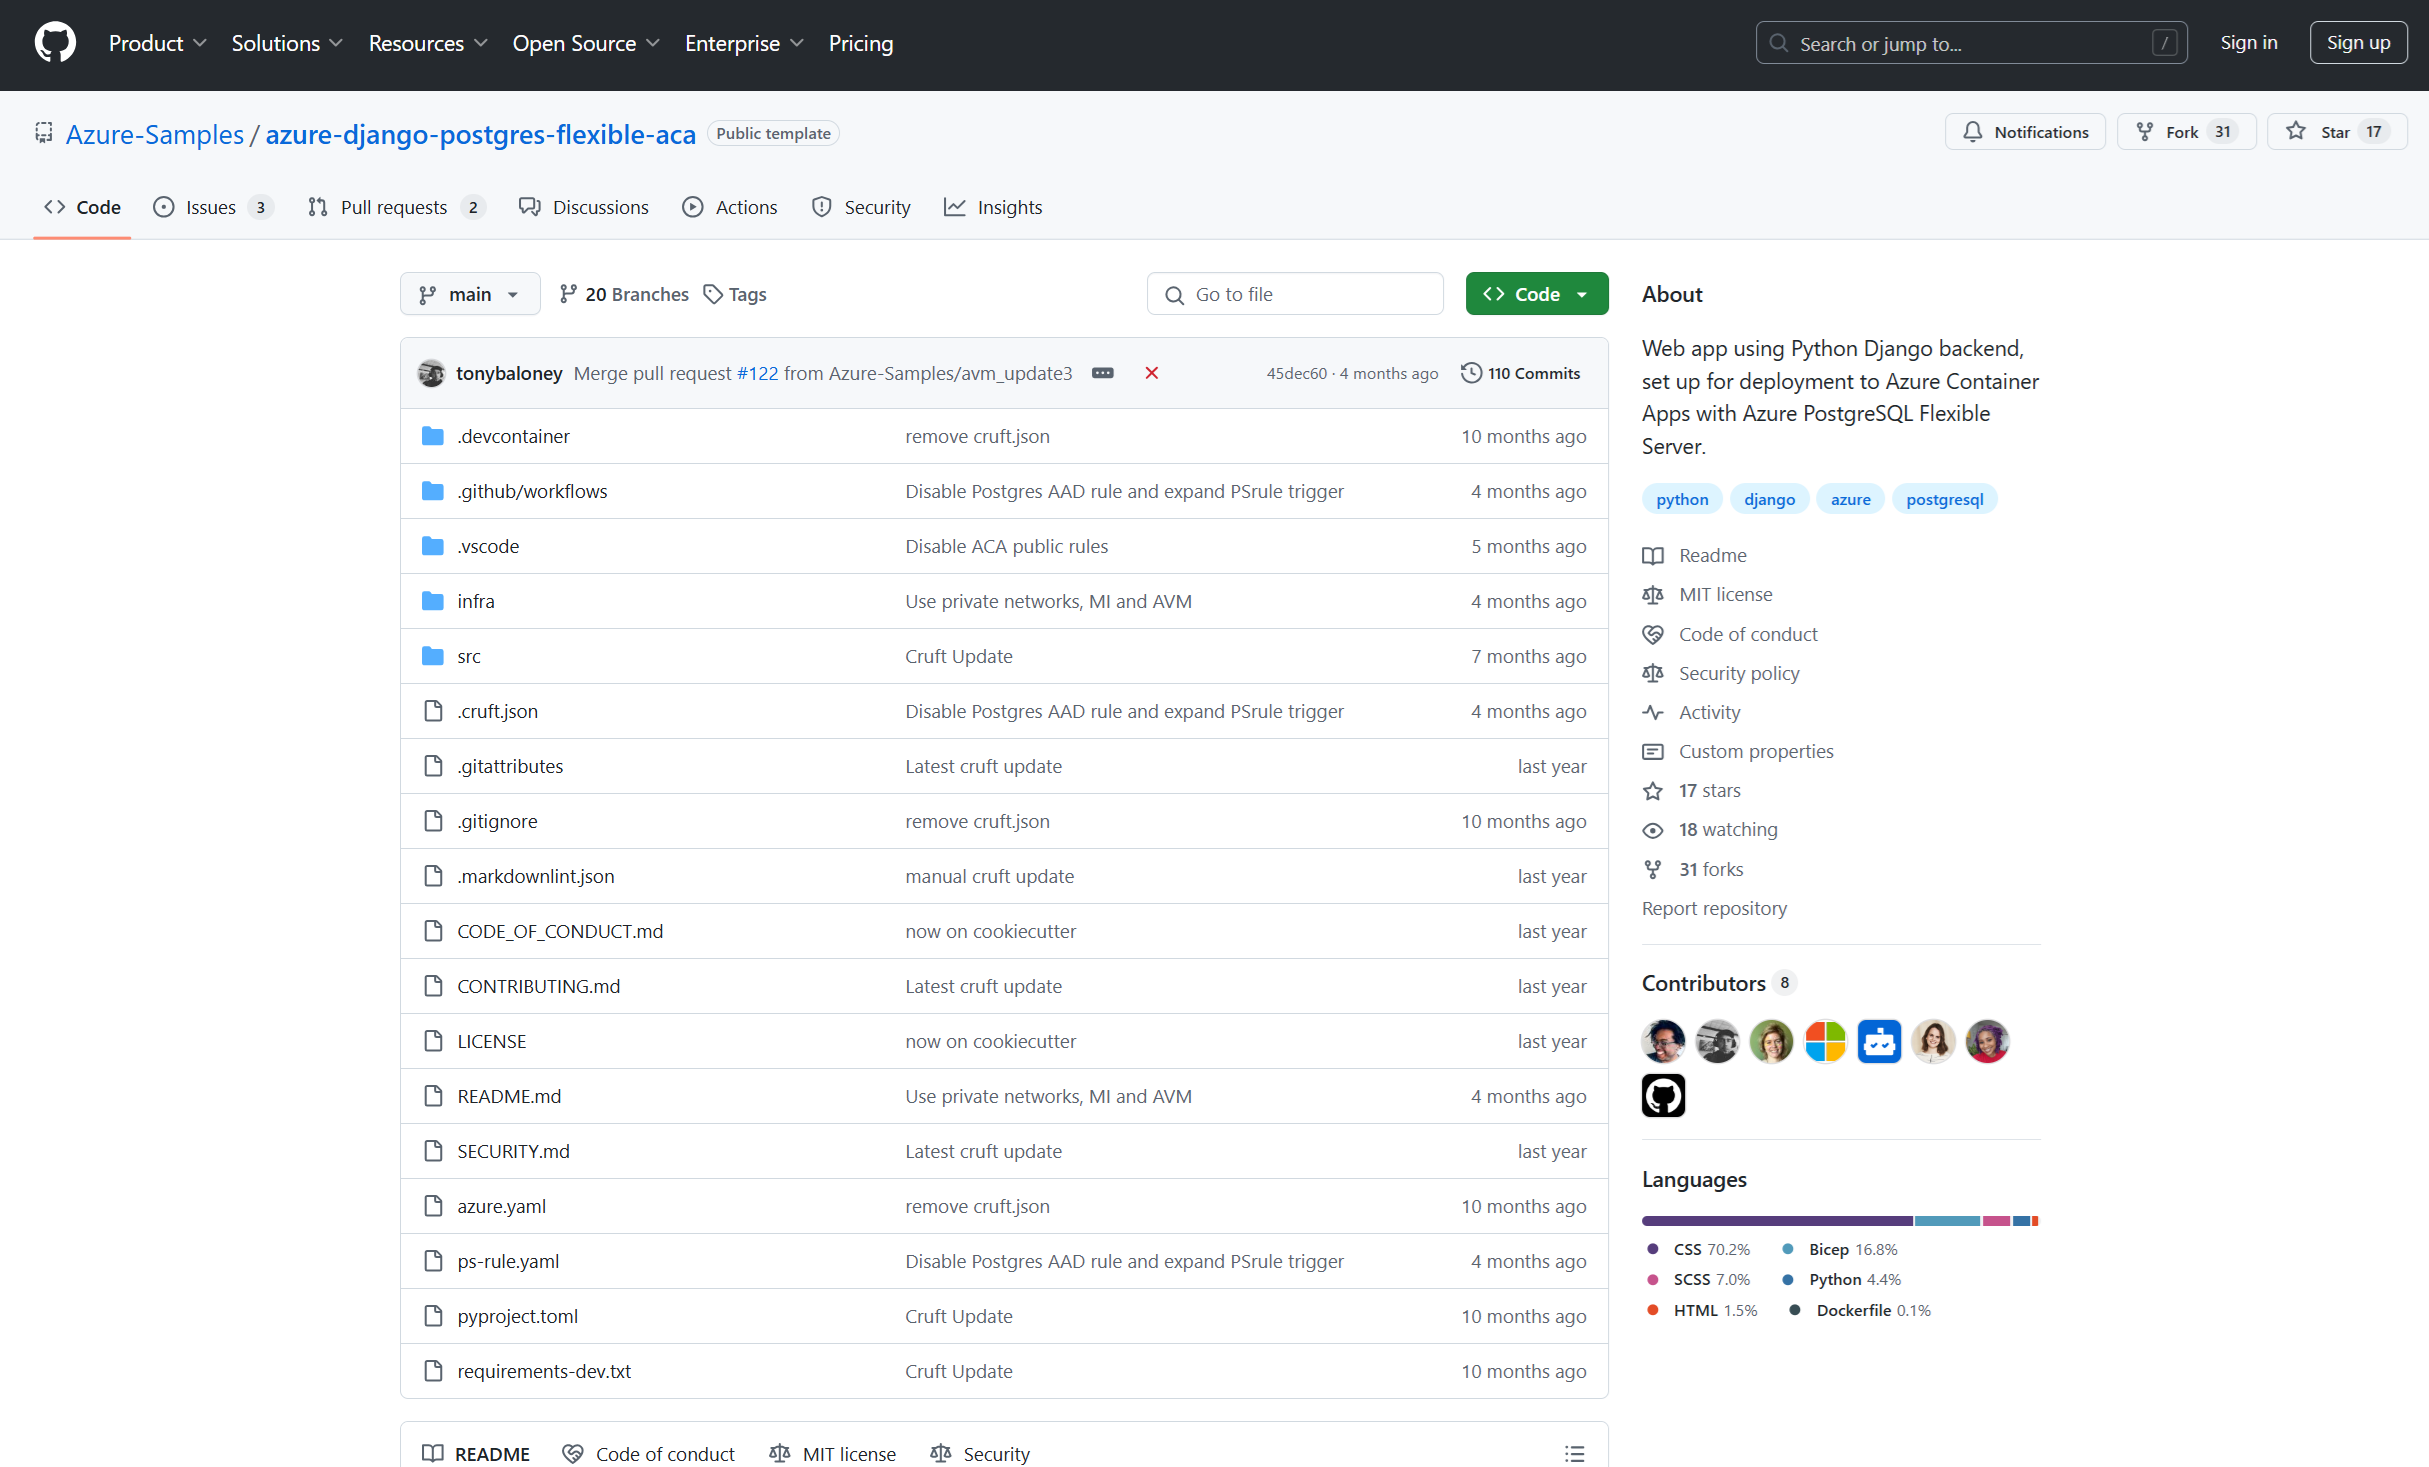
Task: Expand the green Code dropdown
Action: point(1536,294)
